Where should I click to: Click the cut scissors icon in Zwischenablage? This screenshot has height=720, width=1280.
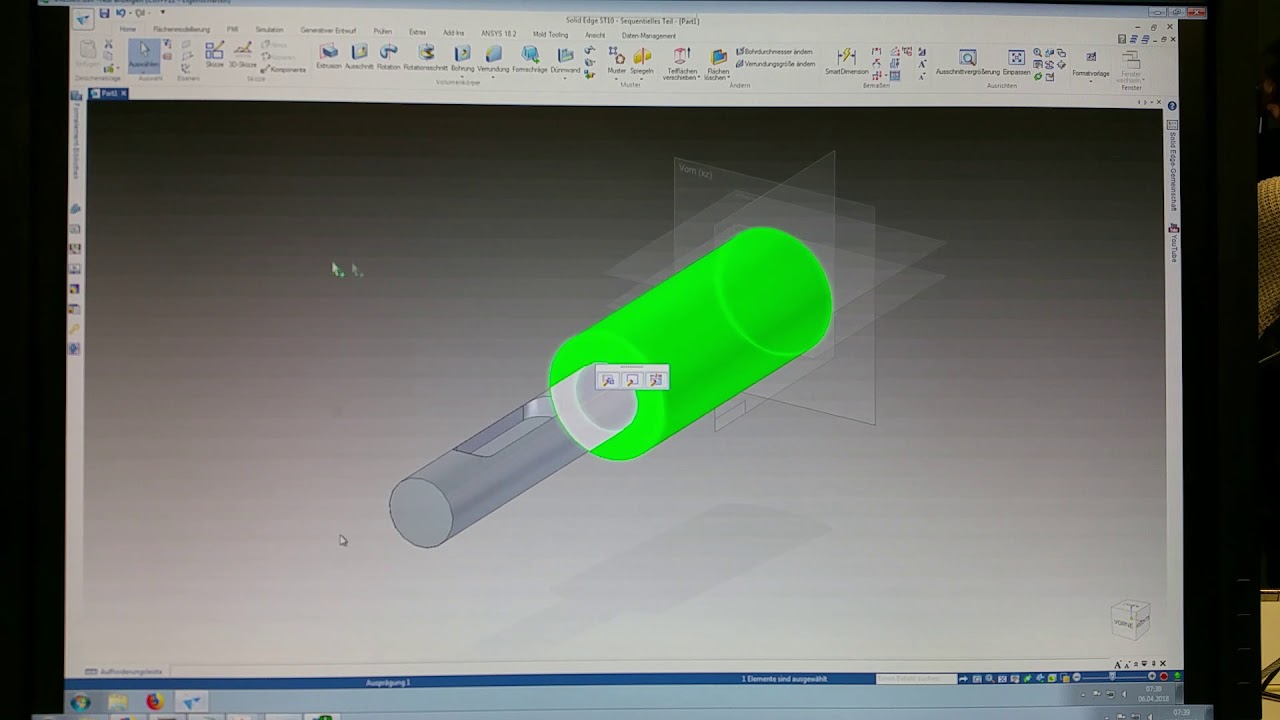(108, 45)
